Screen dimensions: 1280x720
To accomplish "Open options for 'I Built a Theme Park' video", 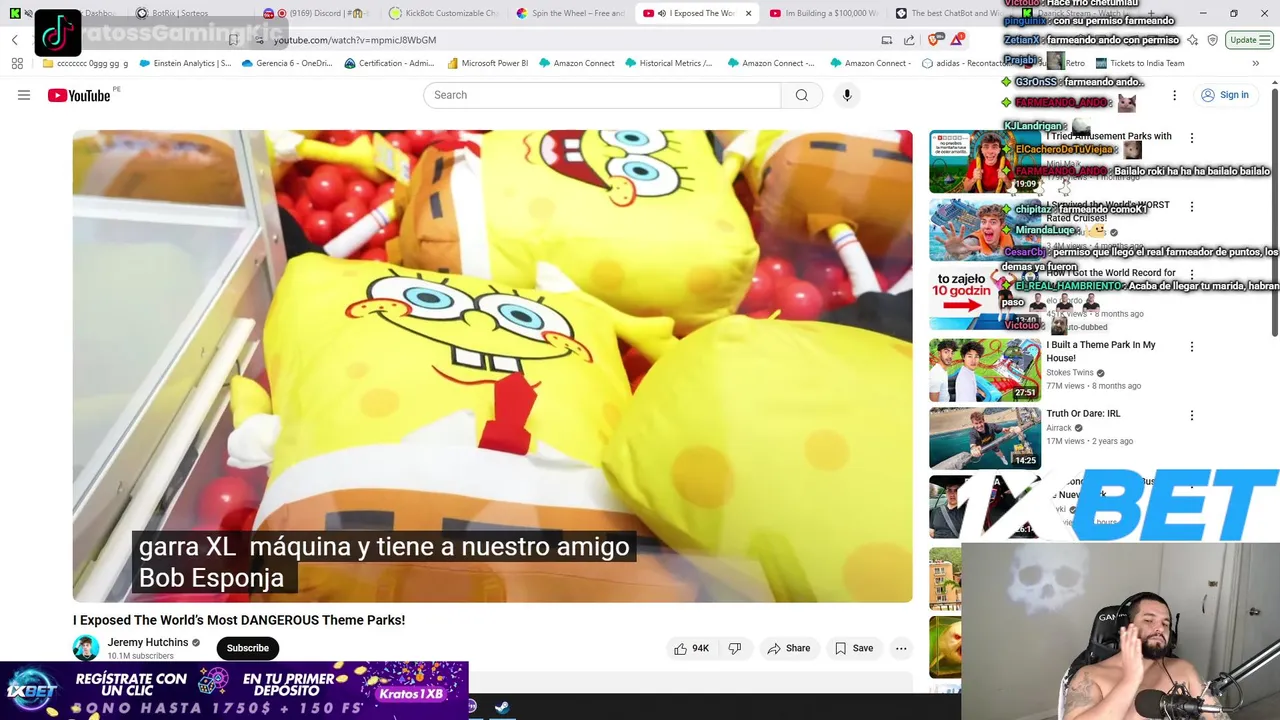I will 1191,347.
